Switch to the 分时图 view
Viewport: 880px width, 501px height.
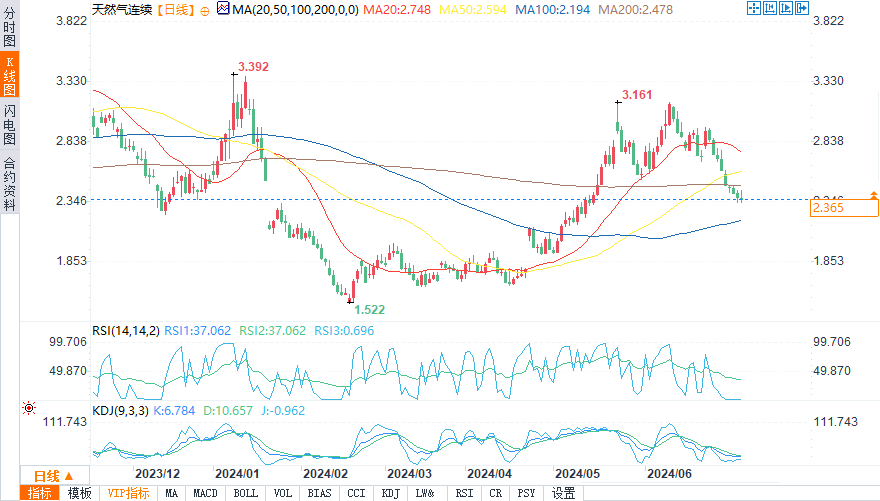click(x=9, y=31)
